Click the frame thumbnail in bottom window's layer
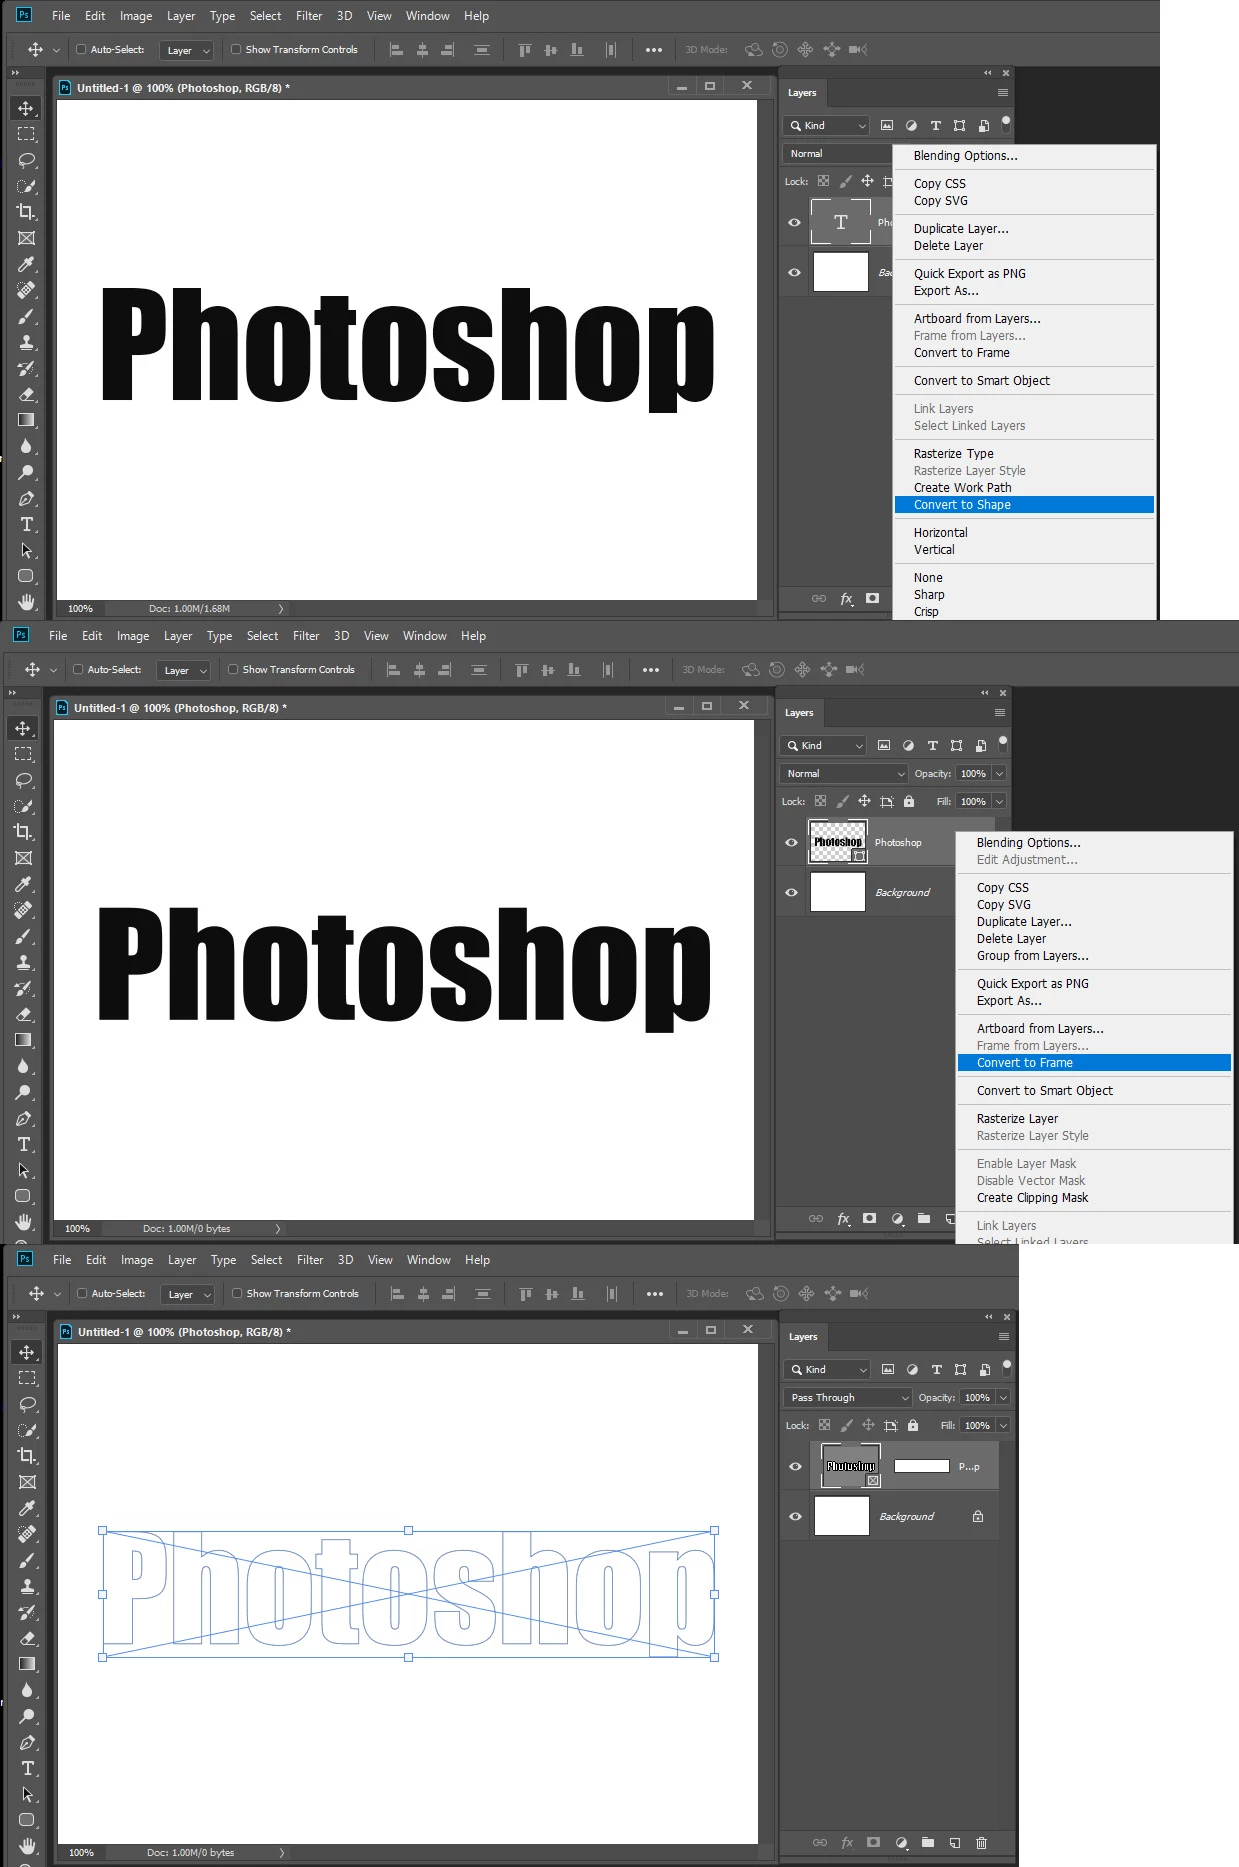The width and height of the screenshot is (1239, 1867). (851, 1466)
